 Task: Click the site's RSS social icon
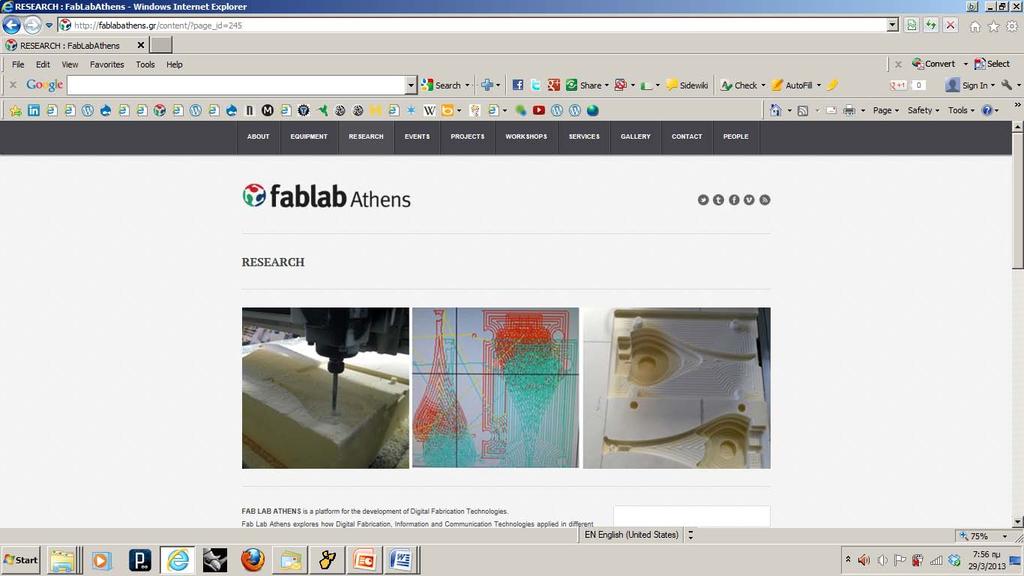tap(765, 200)
